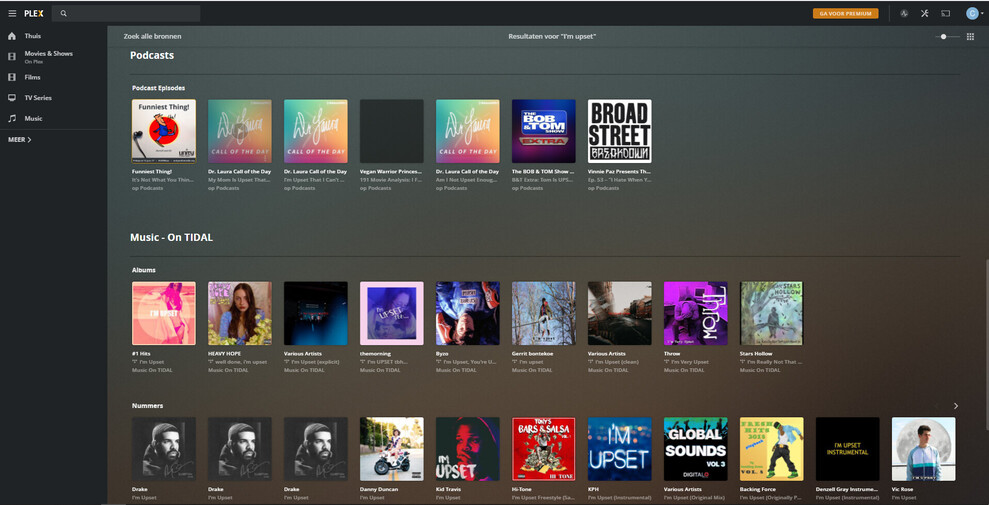Click Zoek alle bronnen link
This screenshot has width=989, height=505.
coord(153,37)
